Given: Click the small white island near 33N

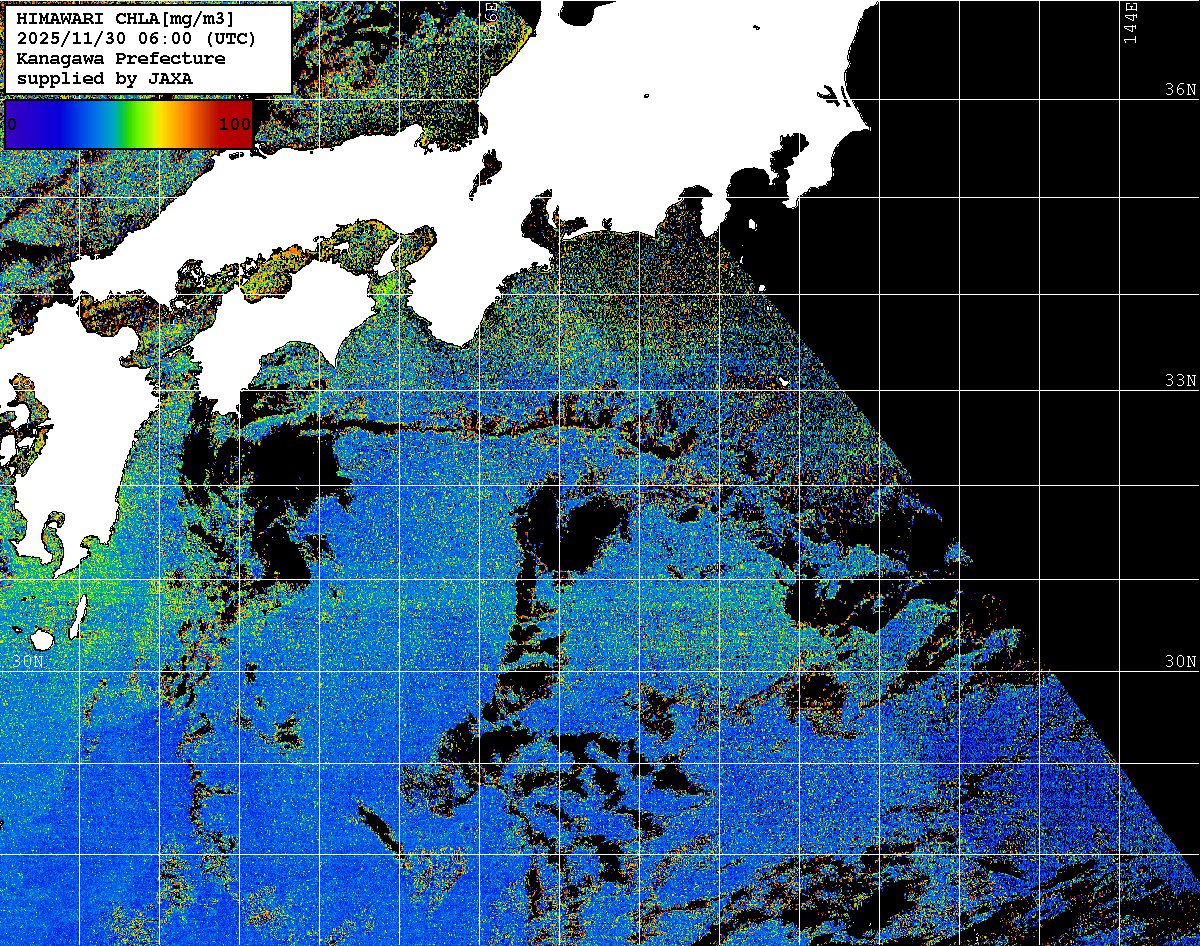Looking at the screenshot, I should point(785,381).
